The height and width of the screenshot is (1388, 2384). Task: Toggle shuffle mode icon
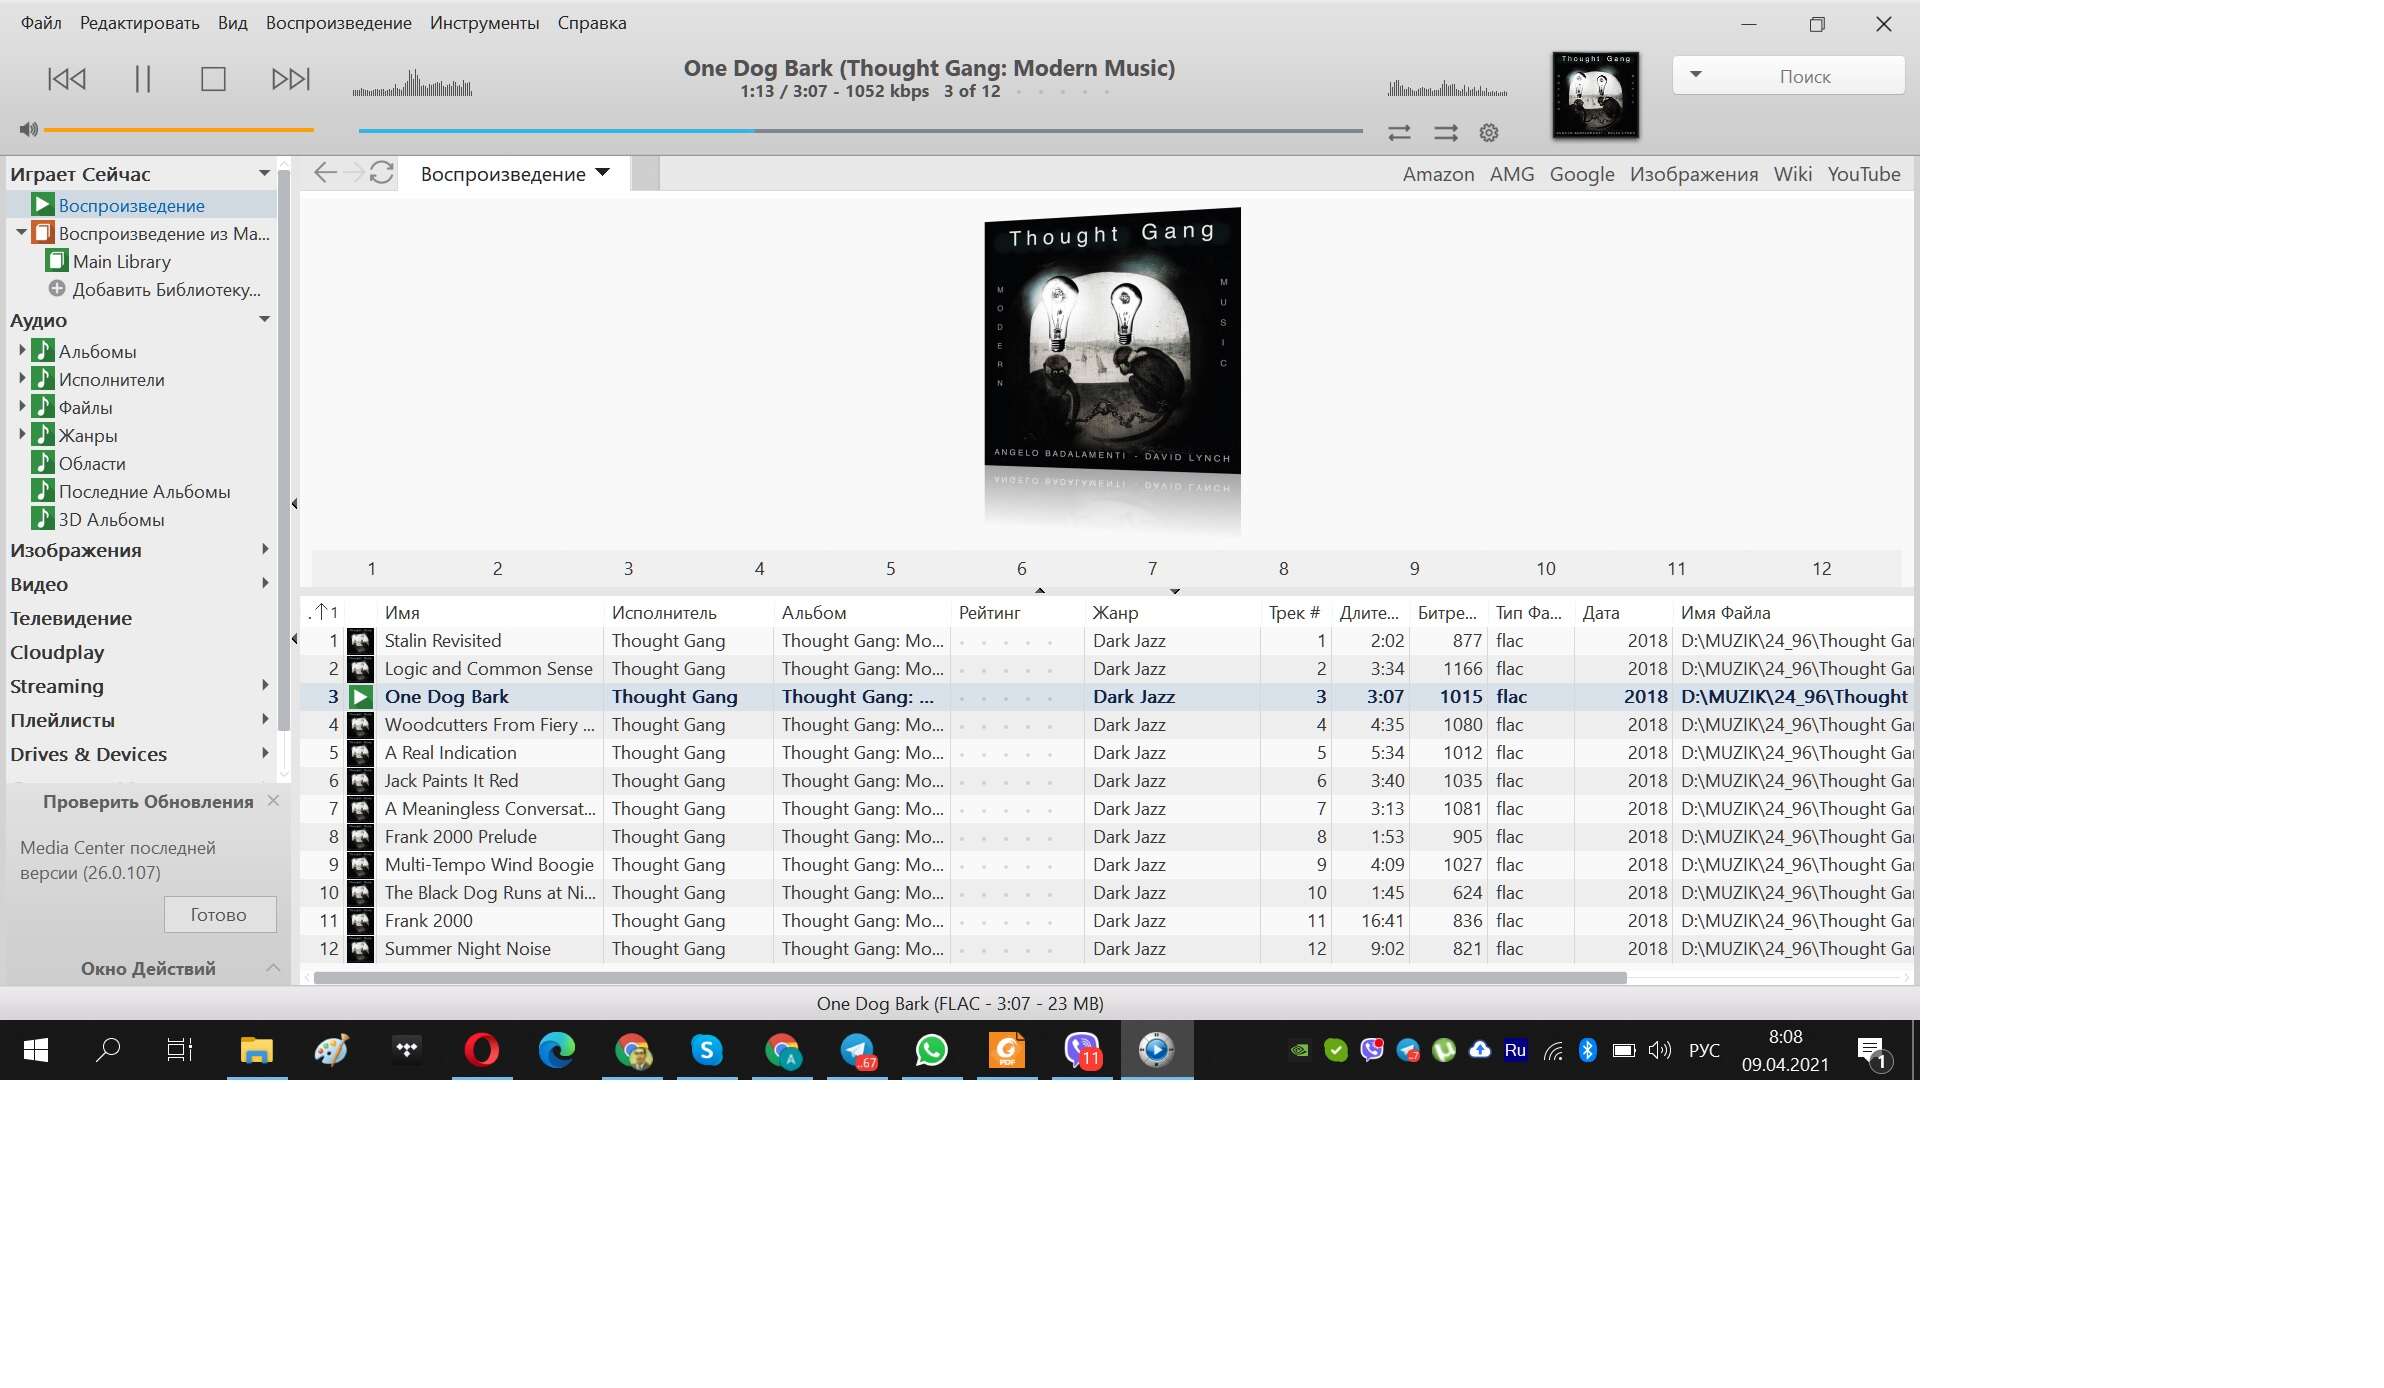coord(1445,132)
